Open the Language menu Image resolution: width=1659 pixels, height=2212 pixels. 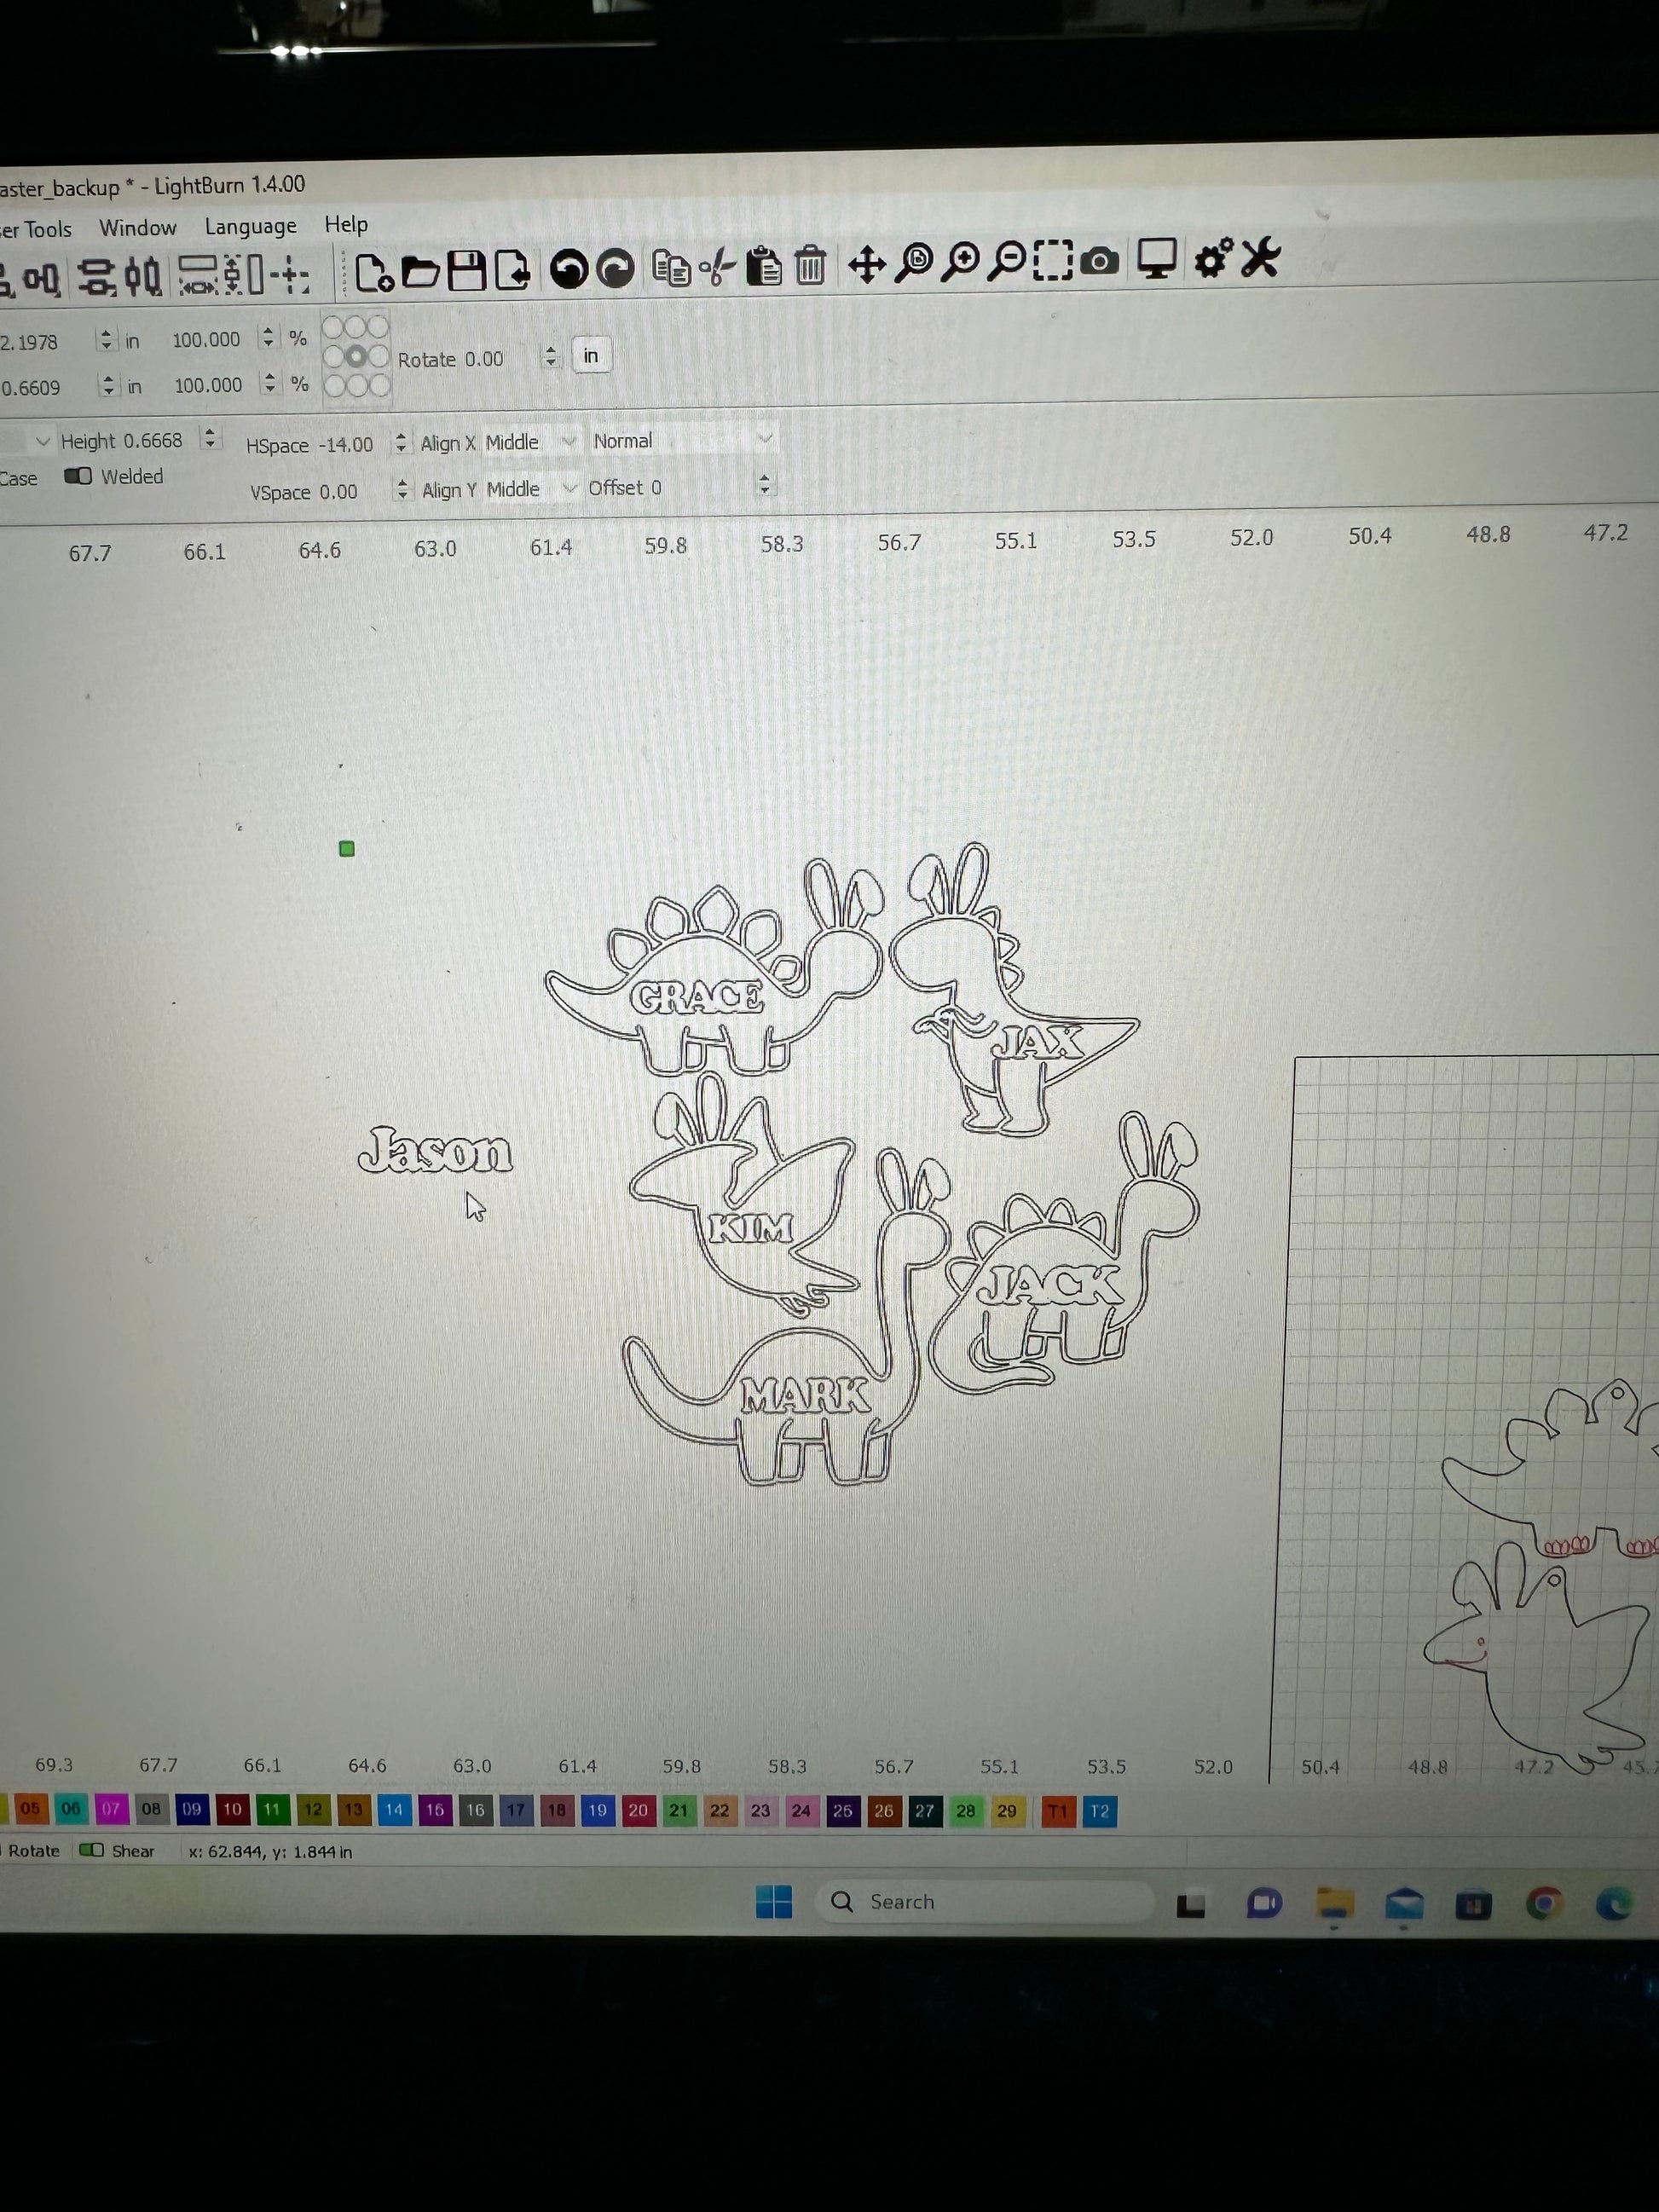tap(250, 226)
